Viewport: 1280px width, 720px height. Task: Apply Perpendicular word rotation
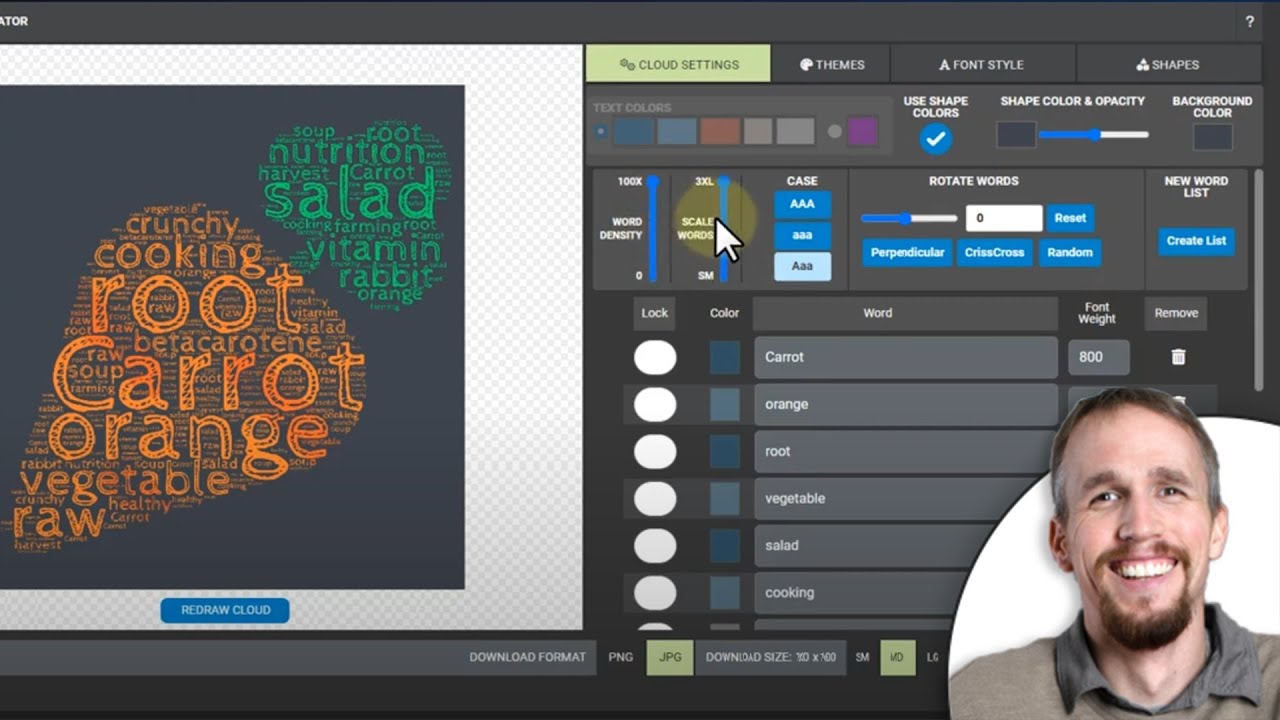tap(907, 253)
